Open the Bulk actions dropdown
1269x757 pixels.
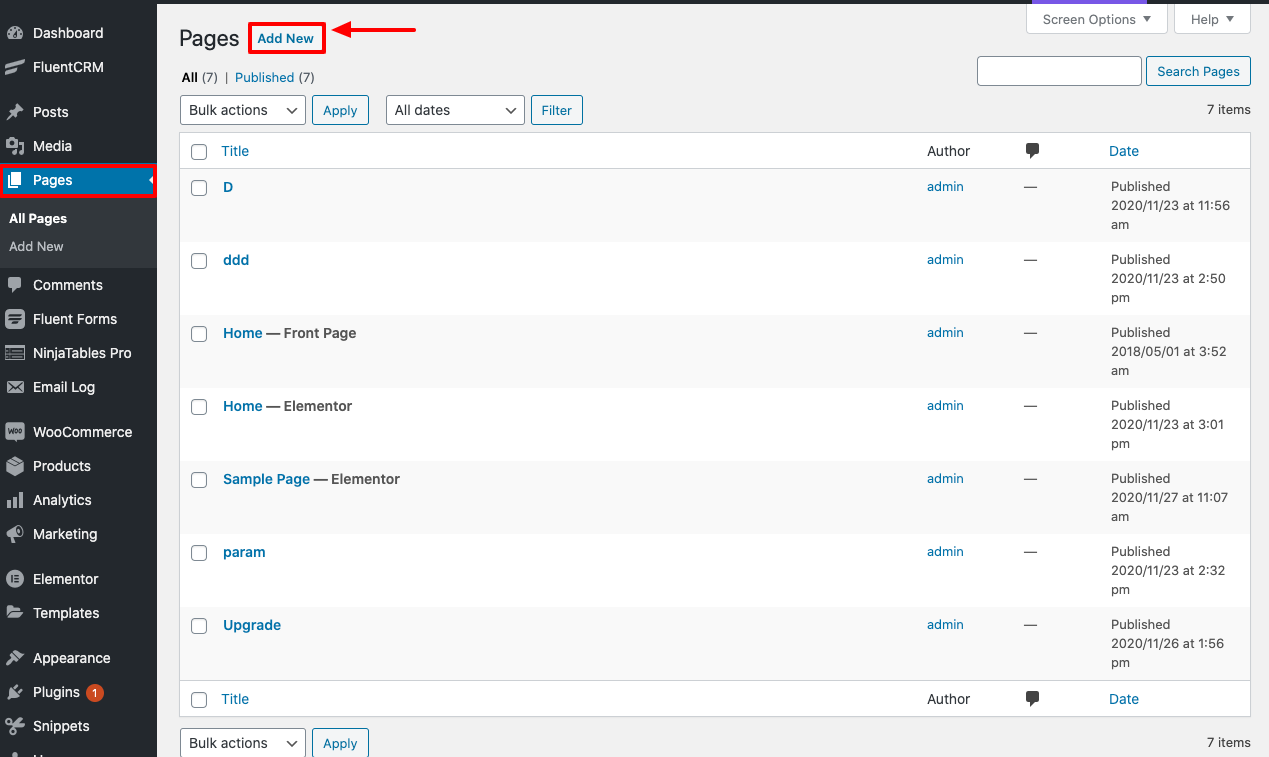point(242,110)
